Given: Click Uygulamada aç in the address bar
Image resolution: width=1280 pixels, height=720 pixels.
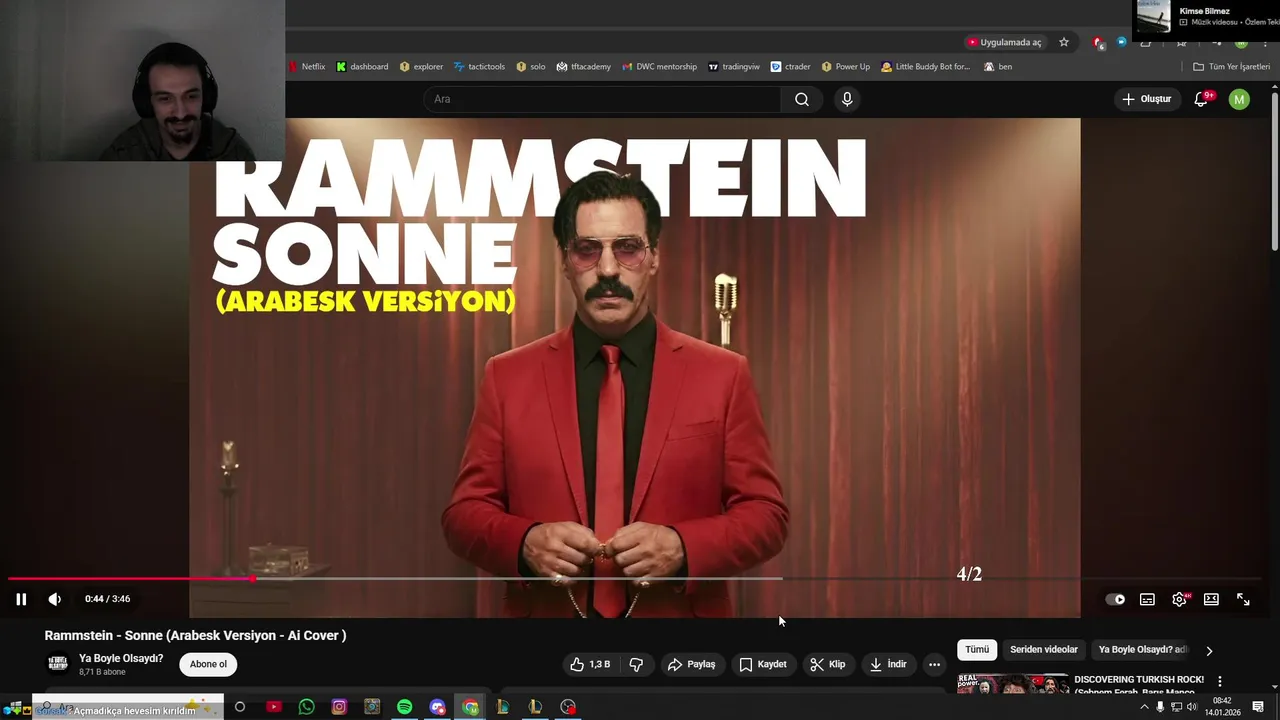Looking at the screenshot, I should [x=1004, y=42].
